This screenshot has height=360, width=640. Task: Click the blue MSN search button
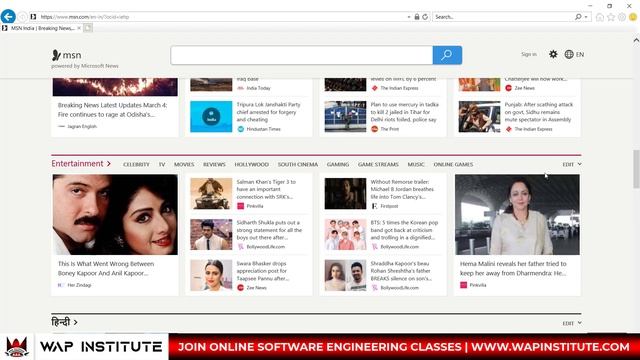pos(447,55)
